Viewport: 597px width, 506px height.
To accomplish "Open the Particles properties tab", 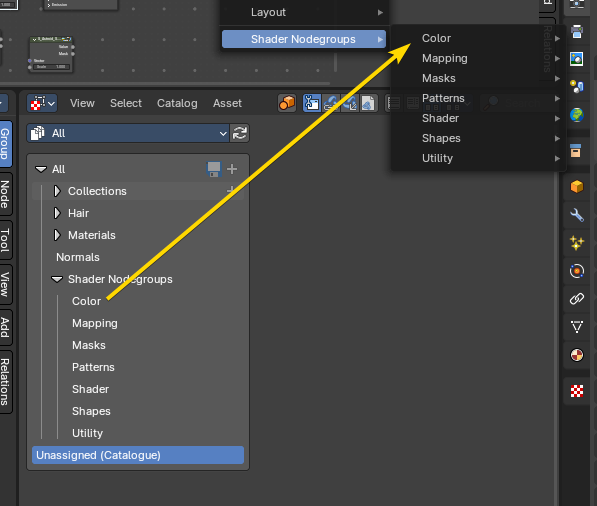I will pyautogui.click(x=576, y=243).
